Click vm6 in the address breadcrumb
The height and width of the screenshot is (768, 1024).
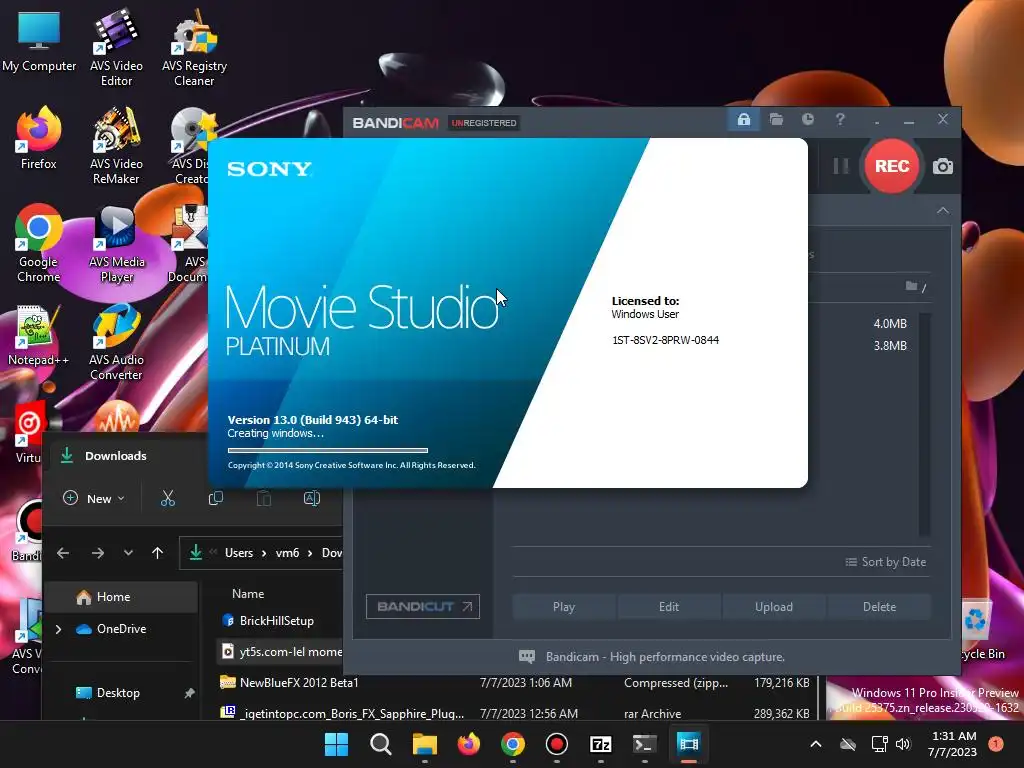tap(287, 553)
